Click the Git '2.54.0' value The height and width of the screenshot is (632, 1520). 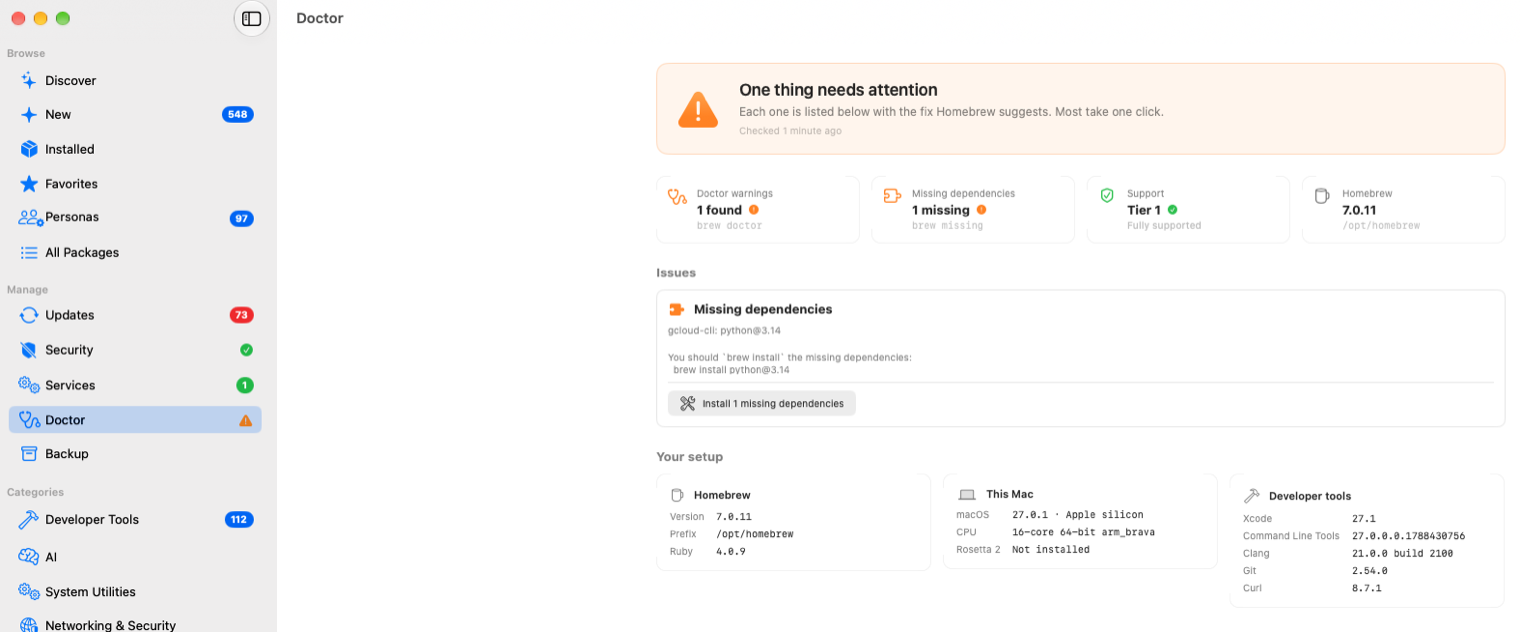tap(1370, 571)
